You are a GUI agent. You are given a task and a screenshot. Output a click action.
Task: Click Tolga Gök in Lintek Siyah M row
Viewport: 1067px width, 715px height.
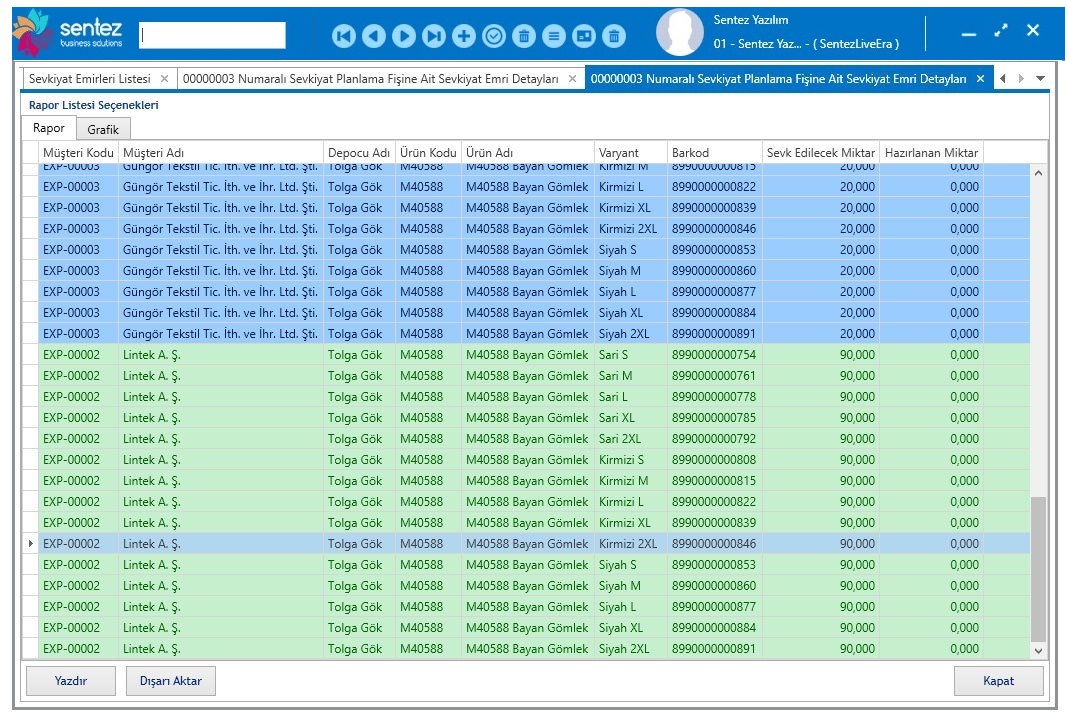[359, 586]
